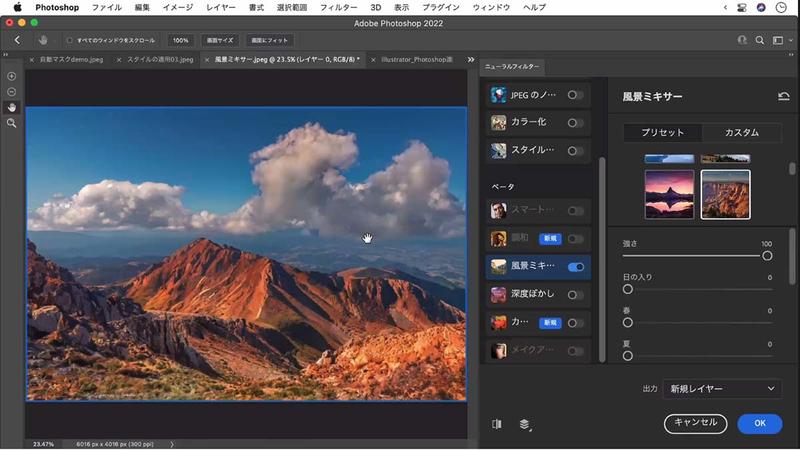Open the ファイル menu
This screenshot has width=800, height=450.
107,7
